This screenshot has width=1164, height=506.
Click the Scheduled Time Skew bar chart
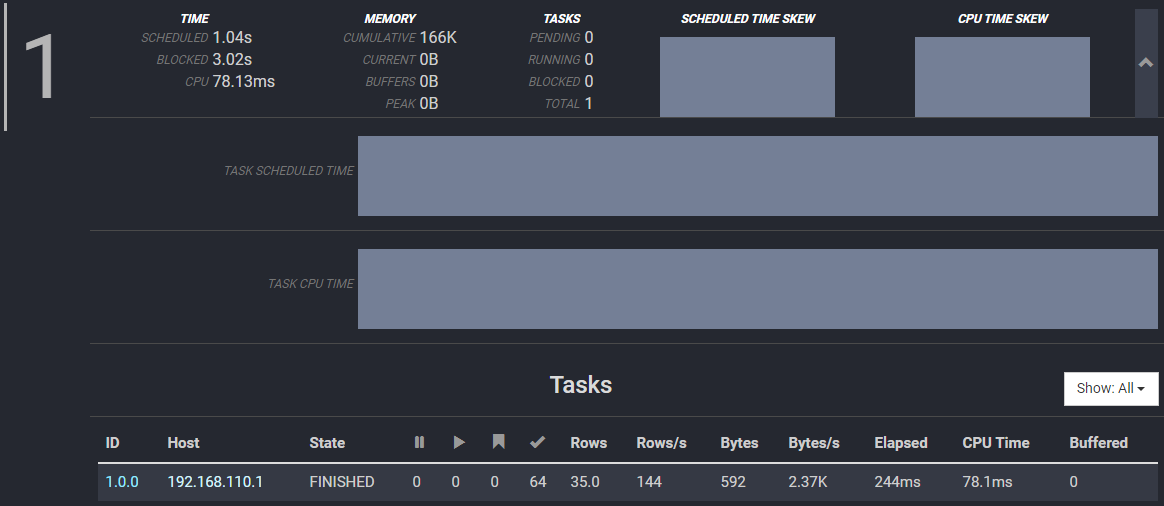[747, 77]
